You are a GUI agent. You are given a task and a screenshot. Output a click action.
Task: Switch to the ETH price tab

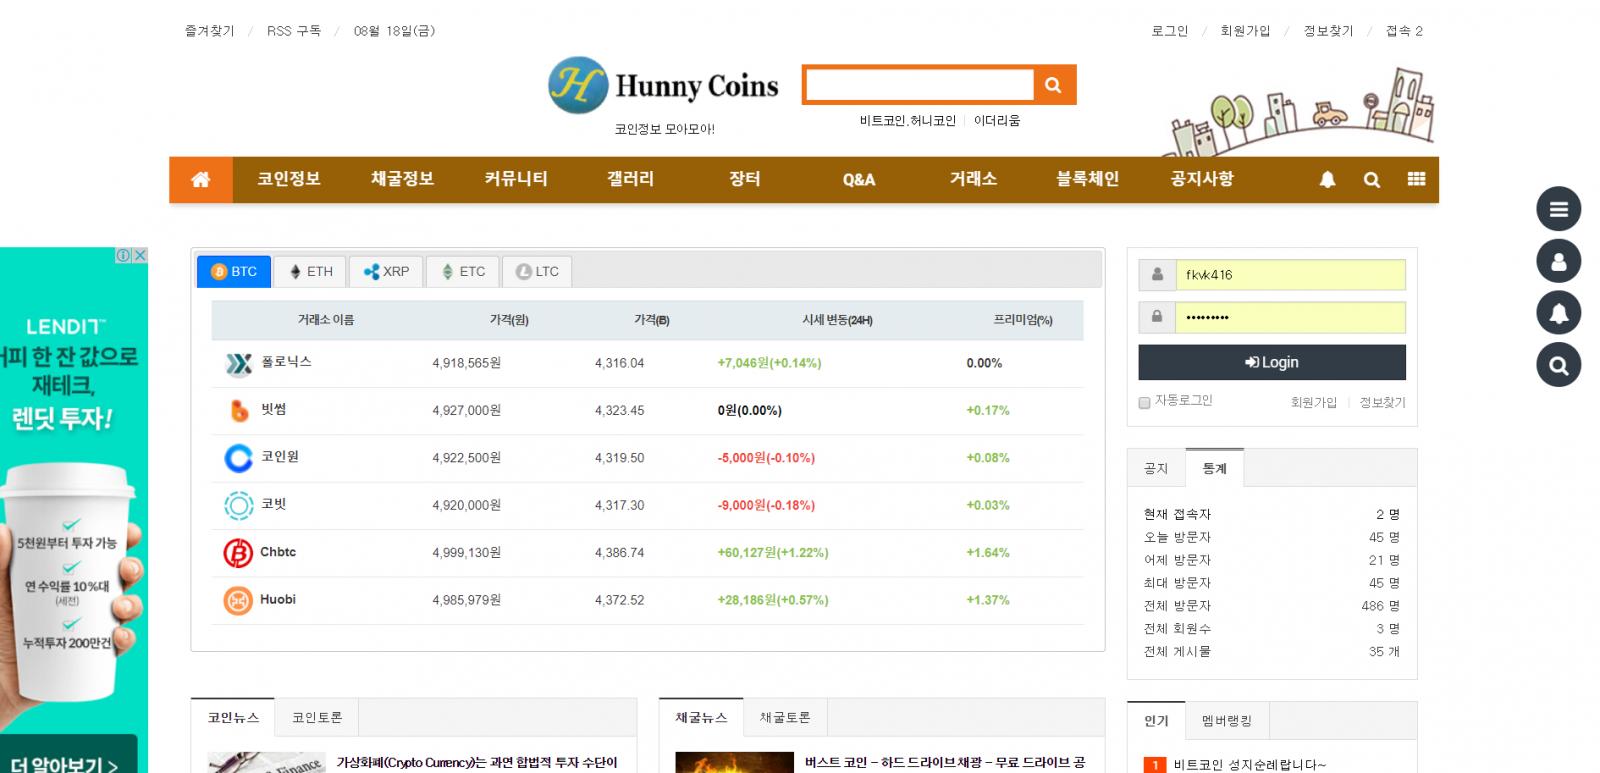tap(310, 272)
